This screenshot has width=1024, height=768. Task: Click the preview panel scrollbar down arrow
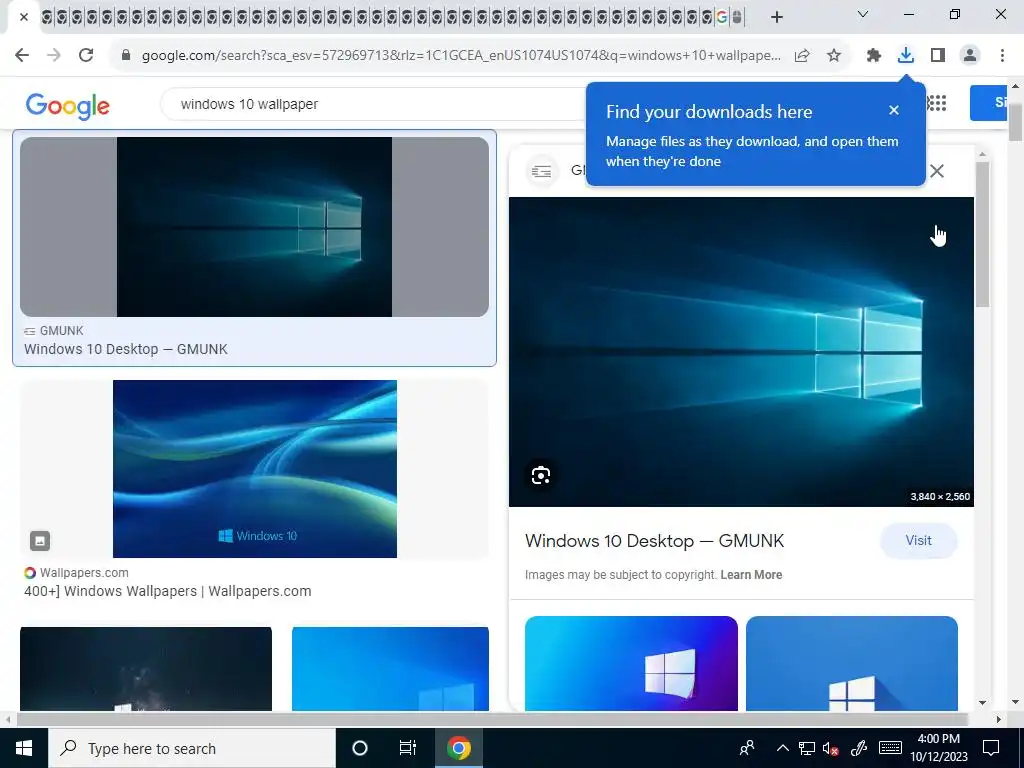[982, 703]
